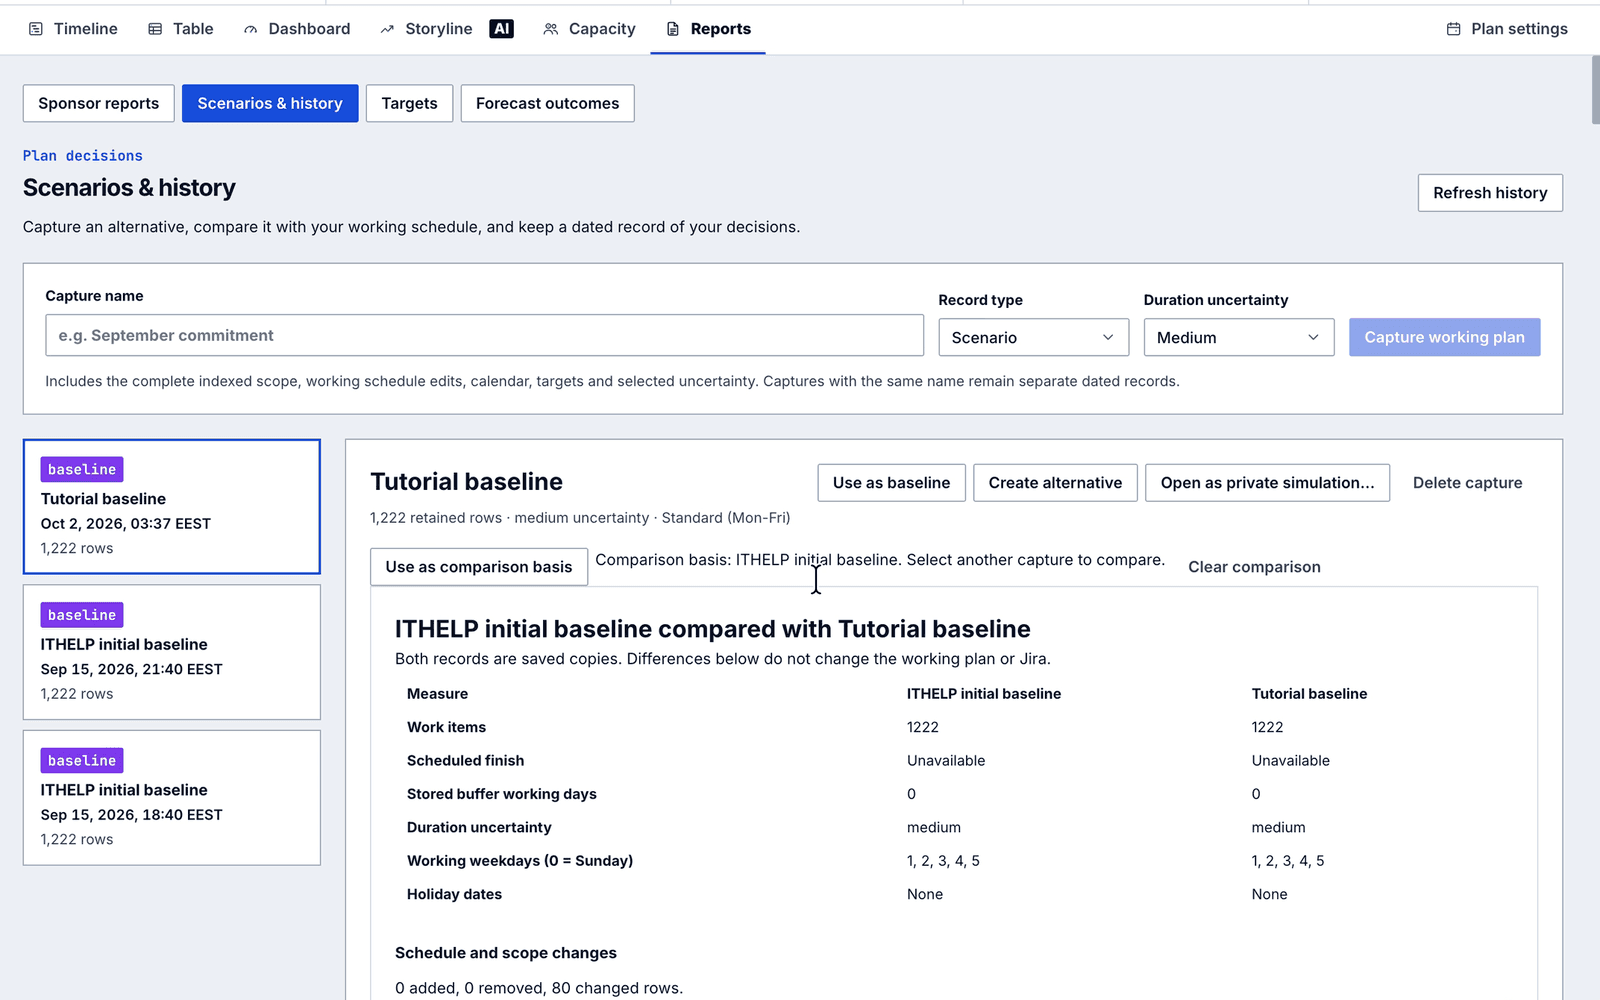The image size is (1600, 1000).
Task: Click the AI badge next to Storyline
Action: click(502, 29)
